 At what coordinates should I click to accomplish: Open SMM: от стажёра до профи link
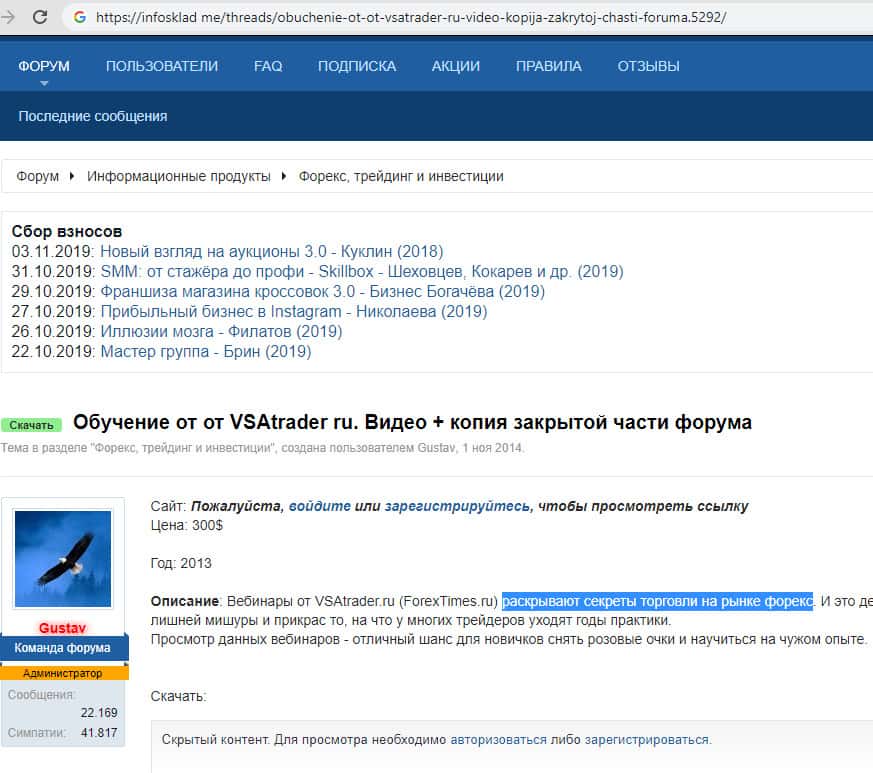pos(362,272)
